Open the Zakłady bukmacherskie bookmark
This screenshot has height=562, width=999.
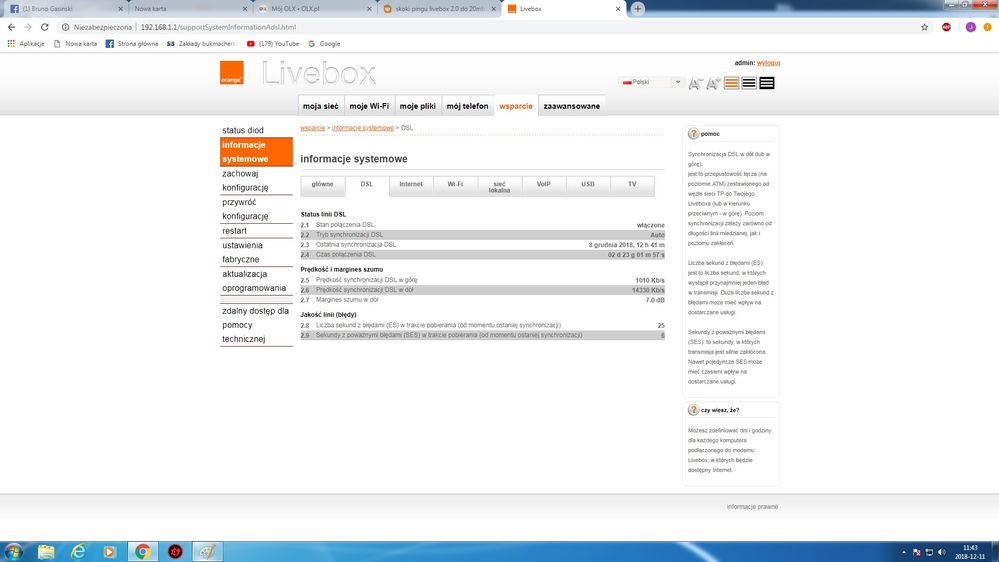tap(203, 44)
